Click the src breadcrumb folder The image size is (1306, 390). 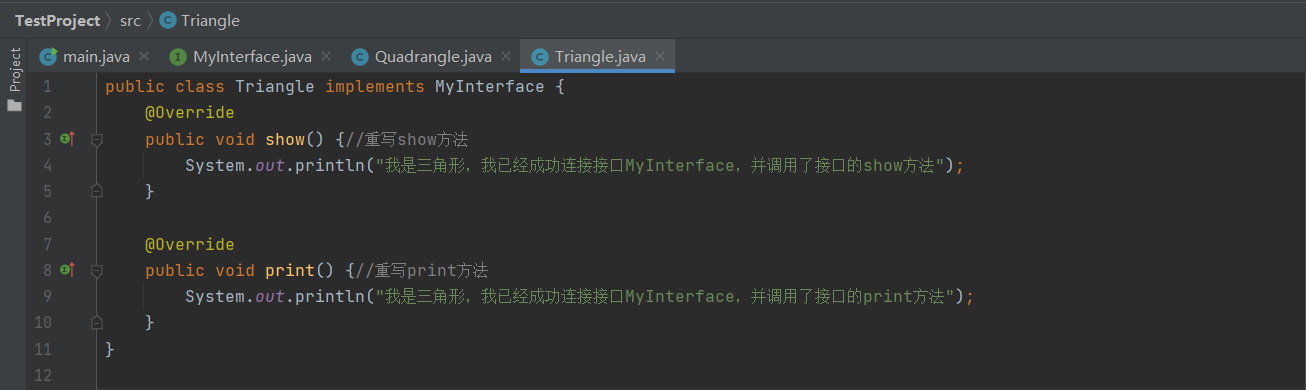pyautogui.click(x=130, y=20)
